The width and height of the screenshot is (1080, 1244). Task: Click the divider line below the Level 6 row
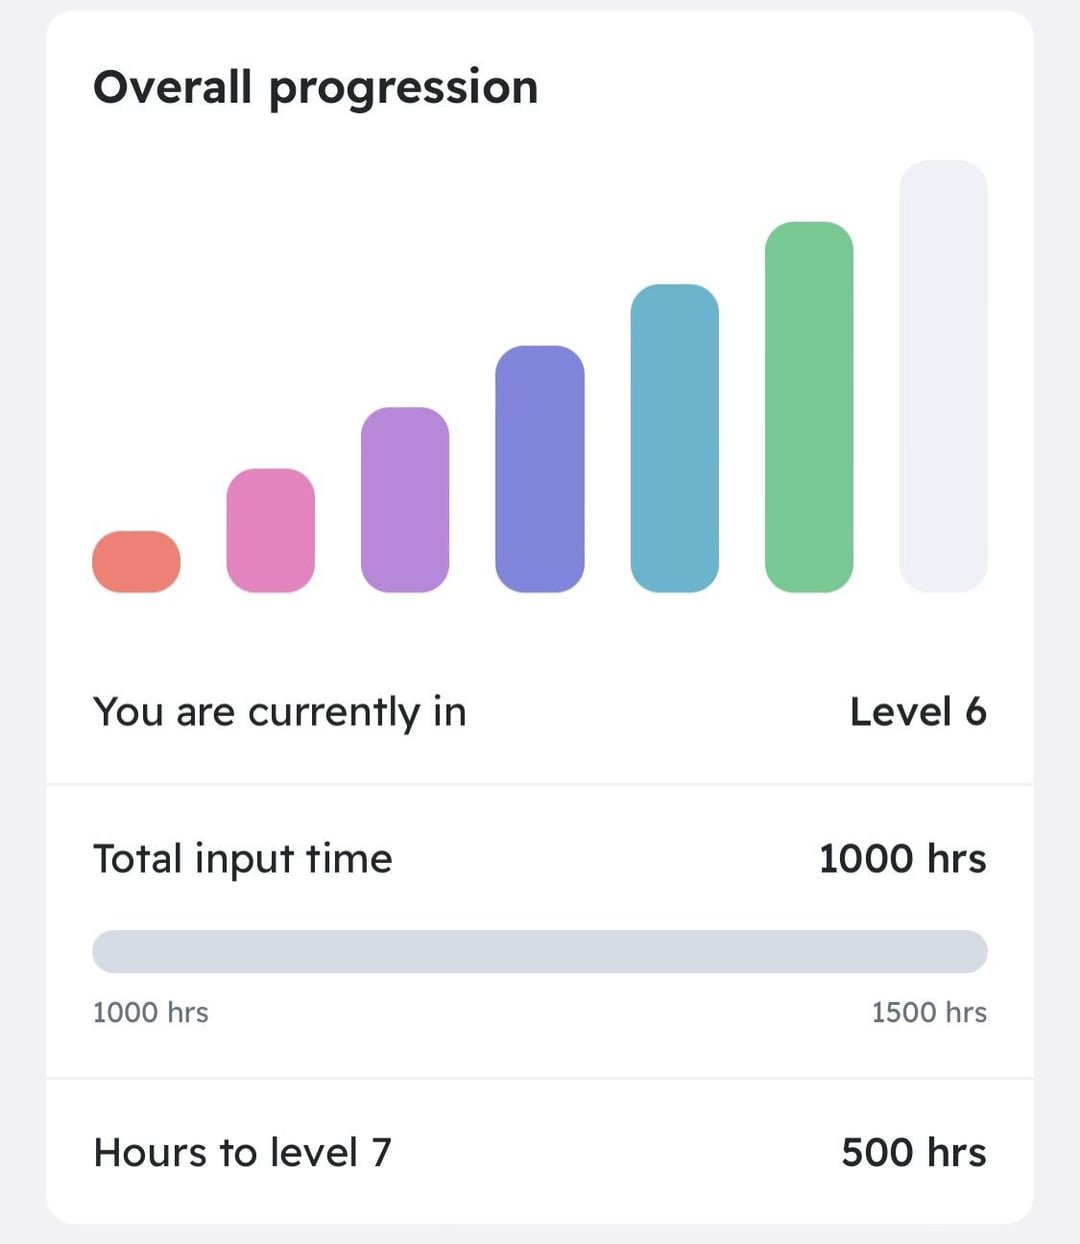[x=540, y=785]
